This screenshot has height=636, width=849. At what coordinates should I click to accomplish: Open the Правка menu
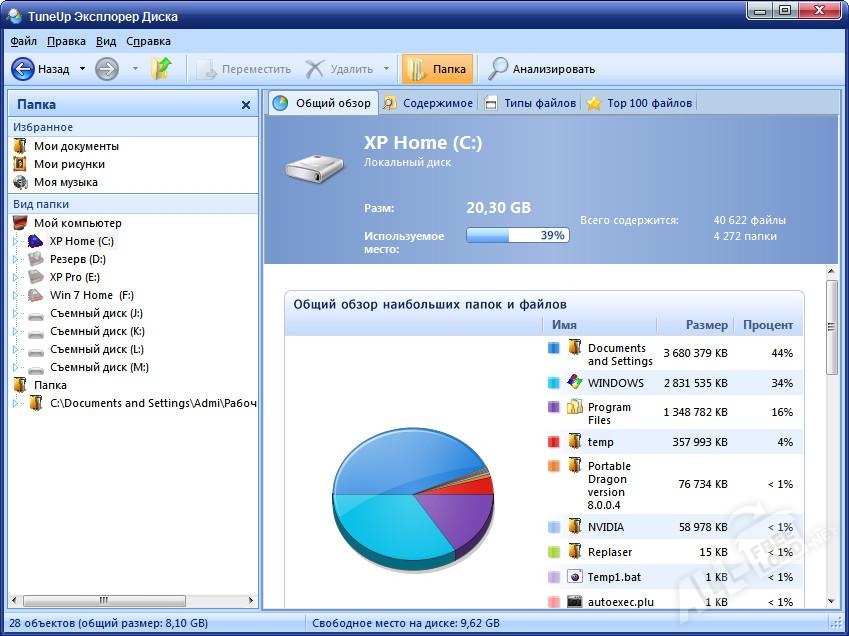coord(66,41)
